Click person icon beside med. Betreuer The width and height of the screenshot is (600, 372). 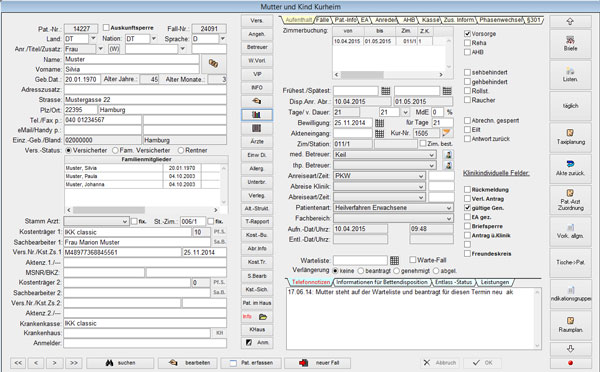point(448,155)
